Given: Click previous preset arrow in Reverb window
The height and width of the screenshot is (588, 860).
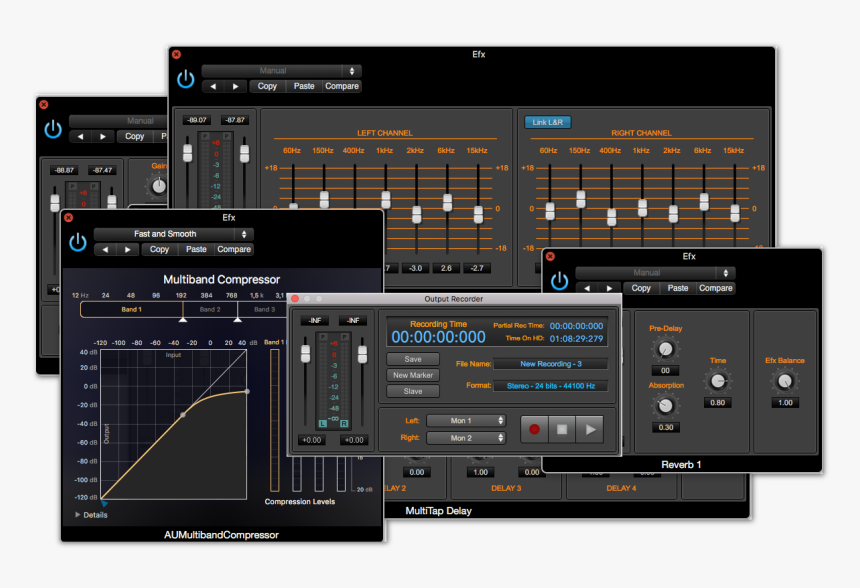Looking at the screenshot, I should (x=587, y=288).
